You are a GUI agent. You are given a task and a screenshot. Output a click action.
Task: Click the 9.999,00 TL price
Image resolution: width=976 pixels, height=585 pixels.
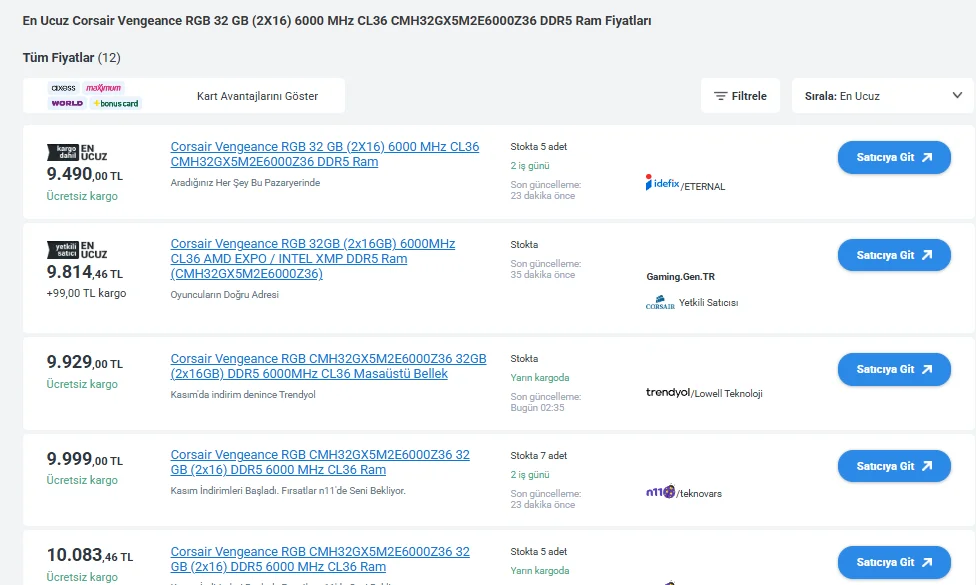(x=85, y=459)
